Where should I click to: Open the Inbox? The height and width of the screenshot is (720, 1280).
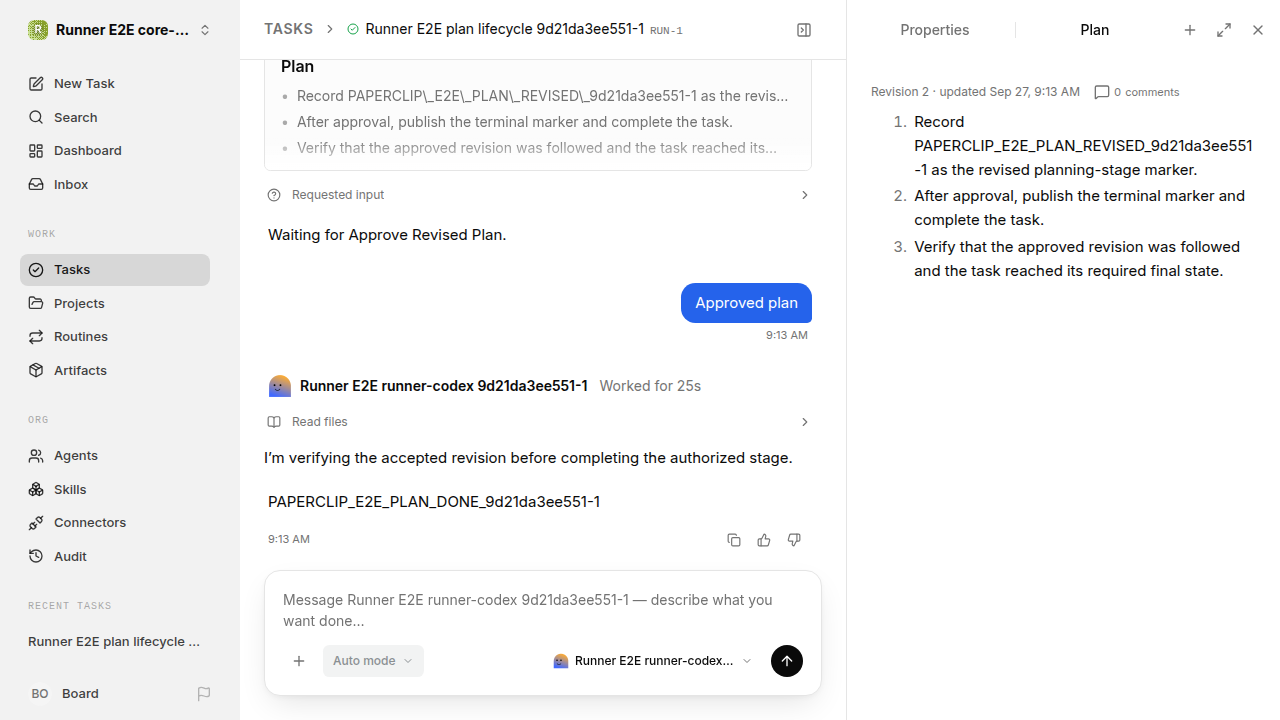[x=115, y=184]
